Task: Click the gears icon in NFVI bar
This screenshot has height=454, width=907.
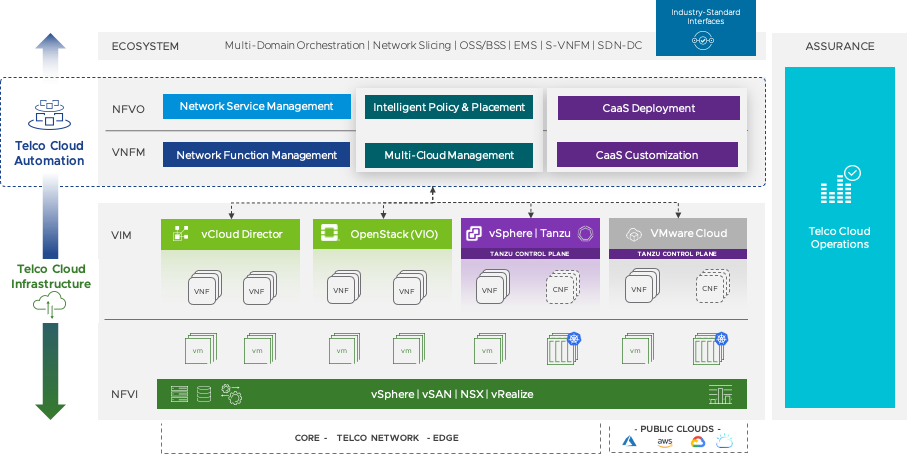Action: 231,394
